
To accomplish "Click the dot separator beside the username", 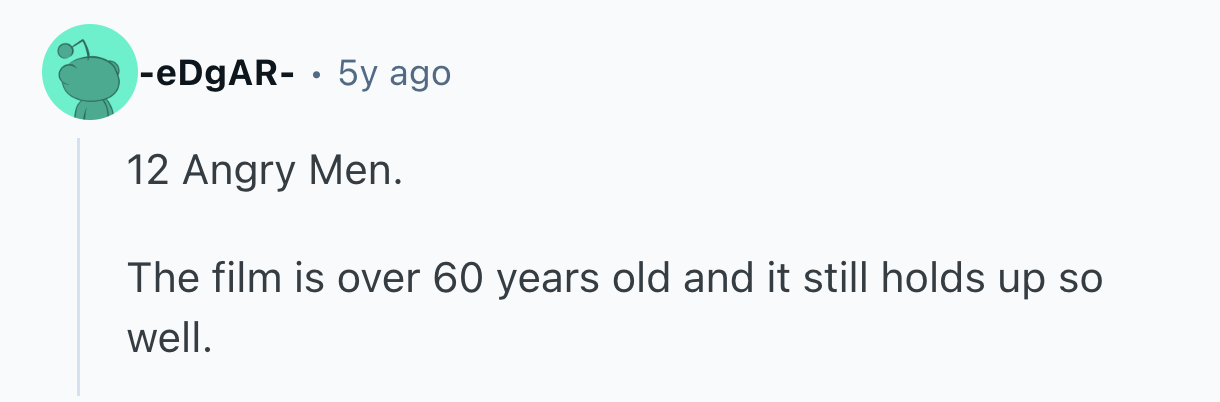I will coord(316,74).
